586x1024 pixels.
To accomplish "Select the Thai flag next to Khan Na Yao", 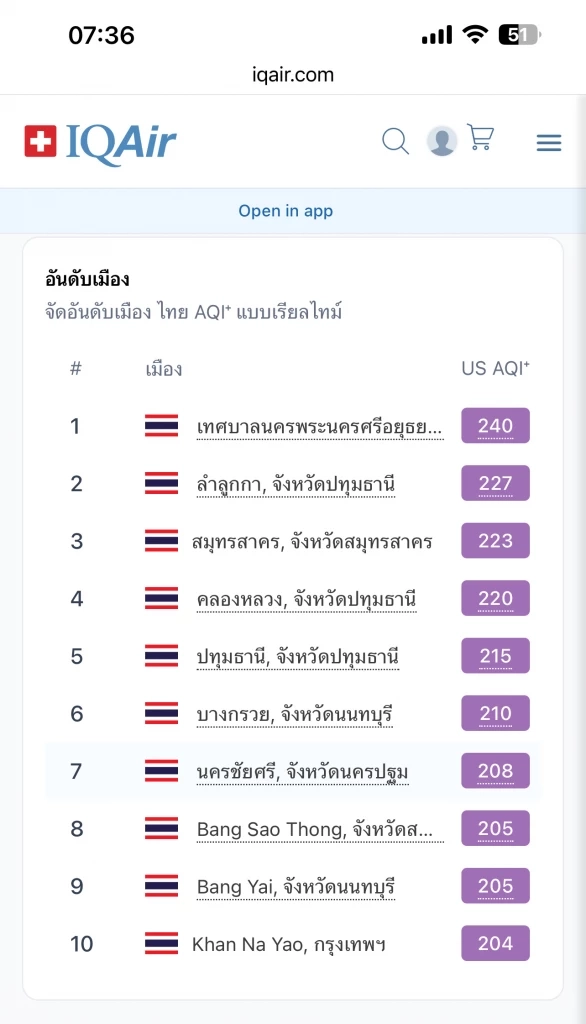I will point(161,942).
